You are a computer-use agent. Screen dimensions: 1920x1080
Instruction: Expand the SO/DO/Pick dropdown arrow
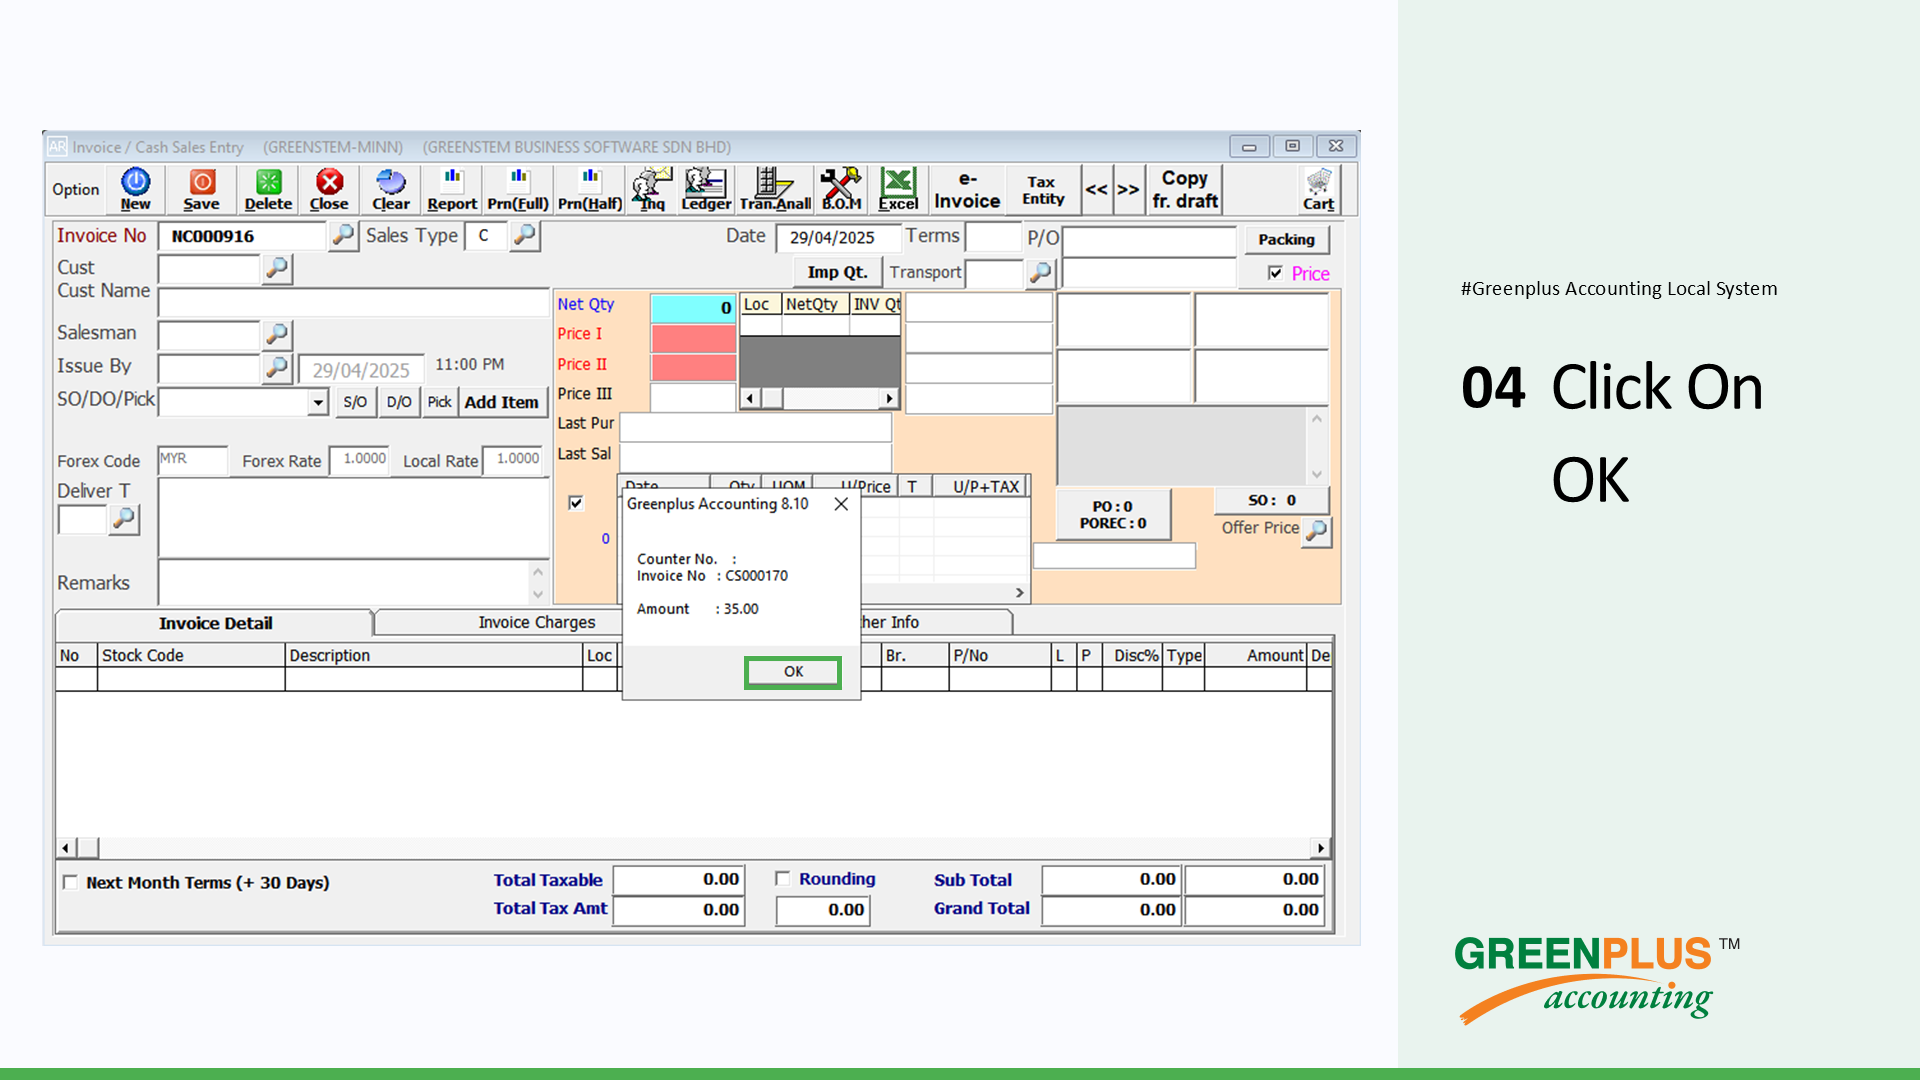point(318,402)
